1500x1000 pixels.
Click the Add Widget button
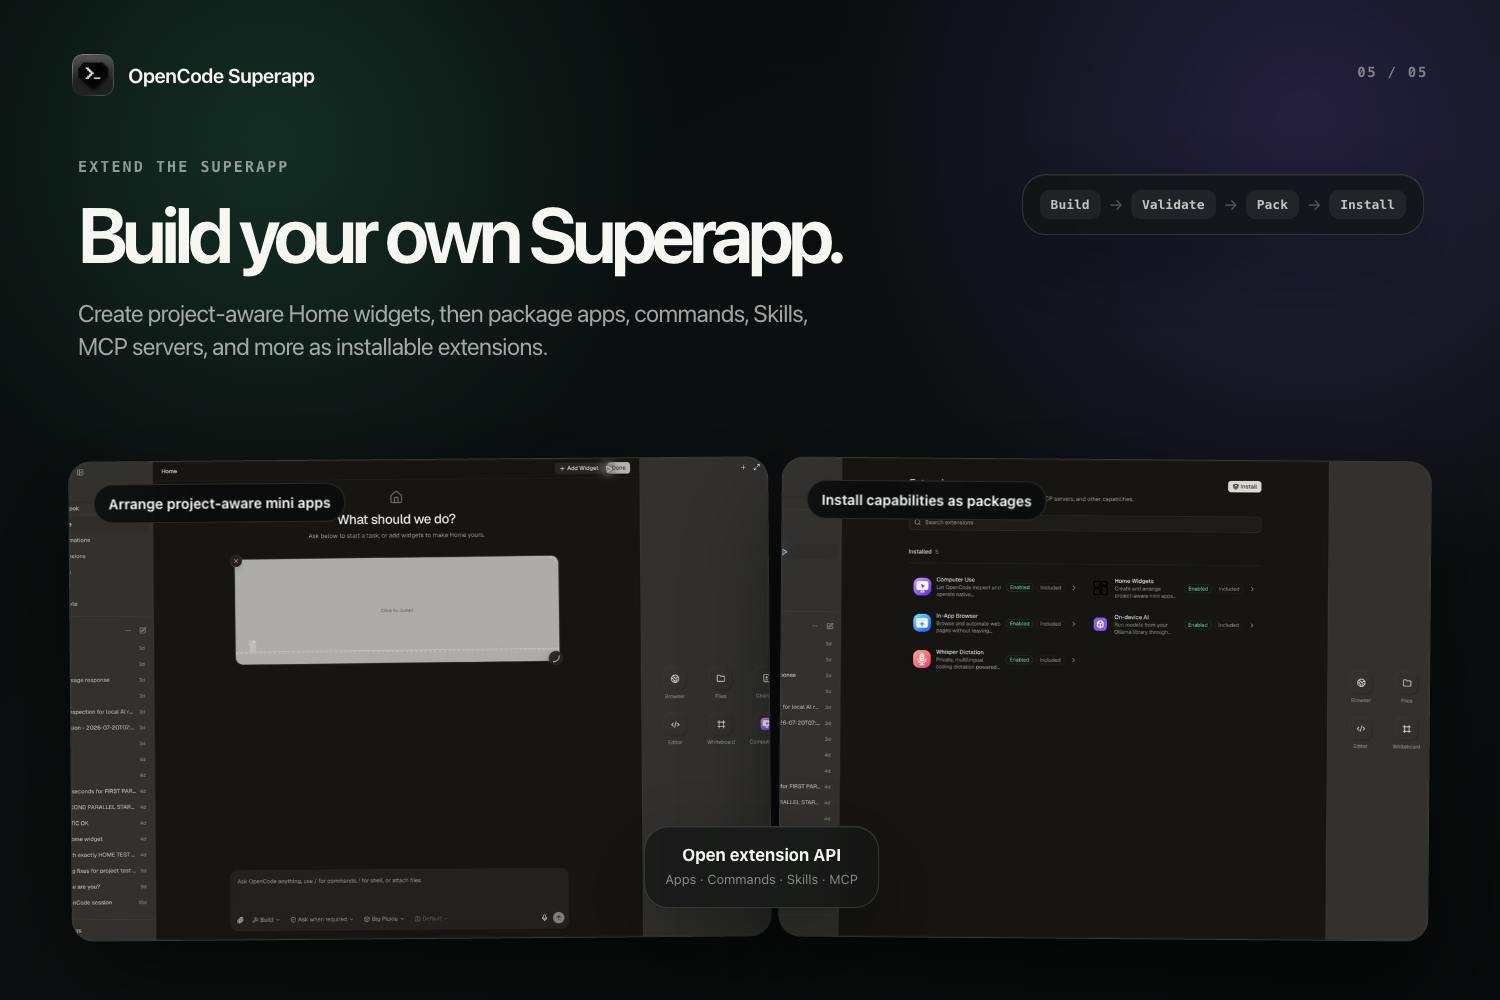[x=579, y=468]
